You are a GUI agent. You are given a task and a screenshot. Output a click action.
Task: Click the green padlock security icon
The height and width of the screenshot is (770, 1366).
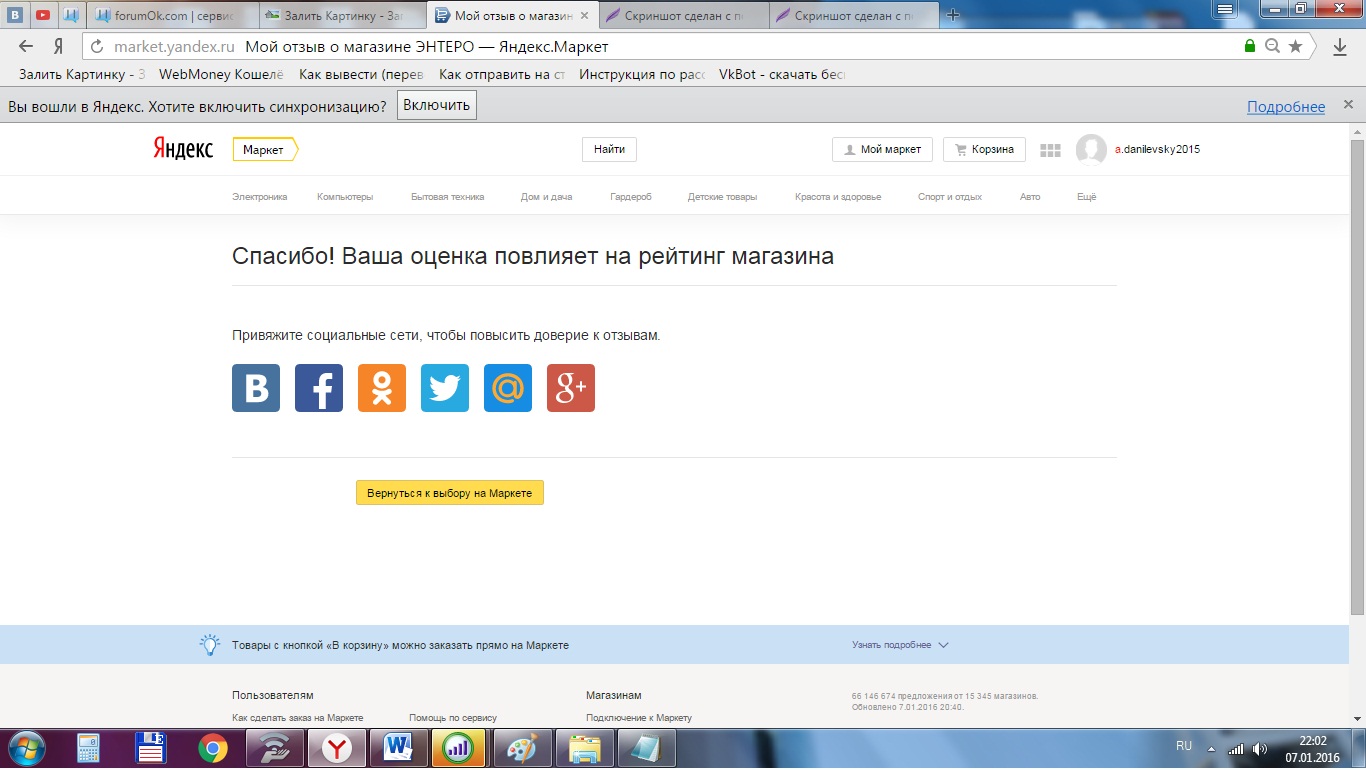[1250, 46]
